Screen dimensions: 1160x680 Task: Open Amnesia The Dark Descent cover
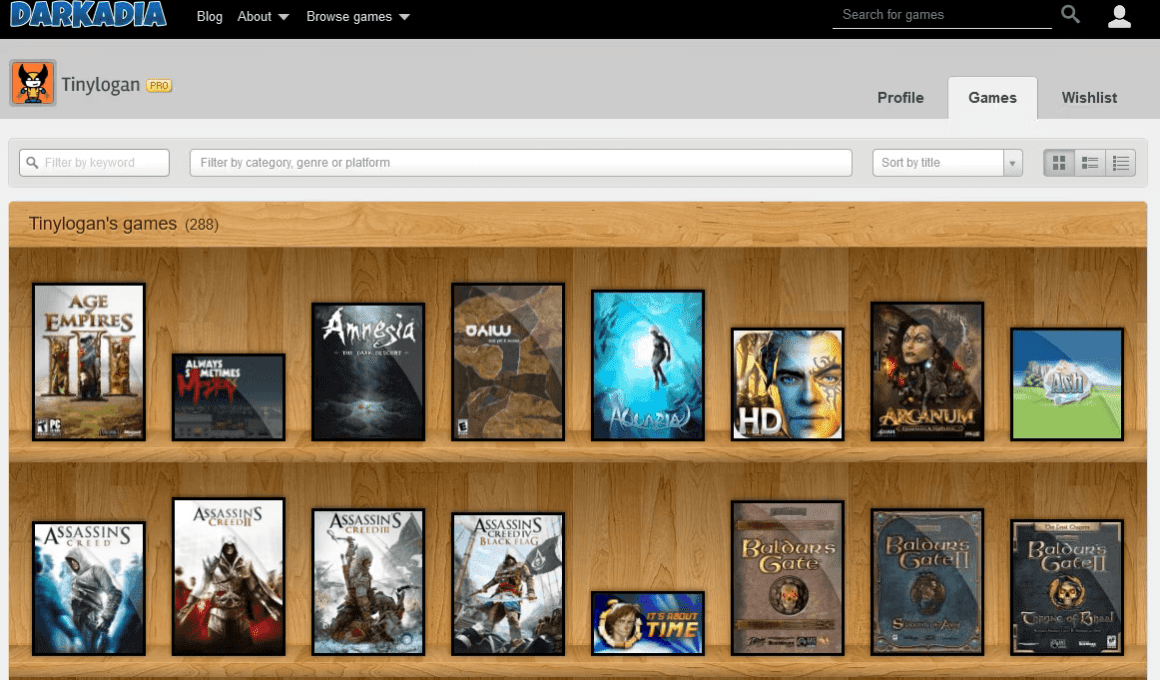coord(368,371)
